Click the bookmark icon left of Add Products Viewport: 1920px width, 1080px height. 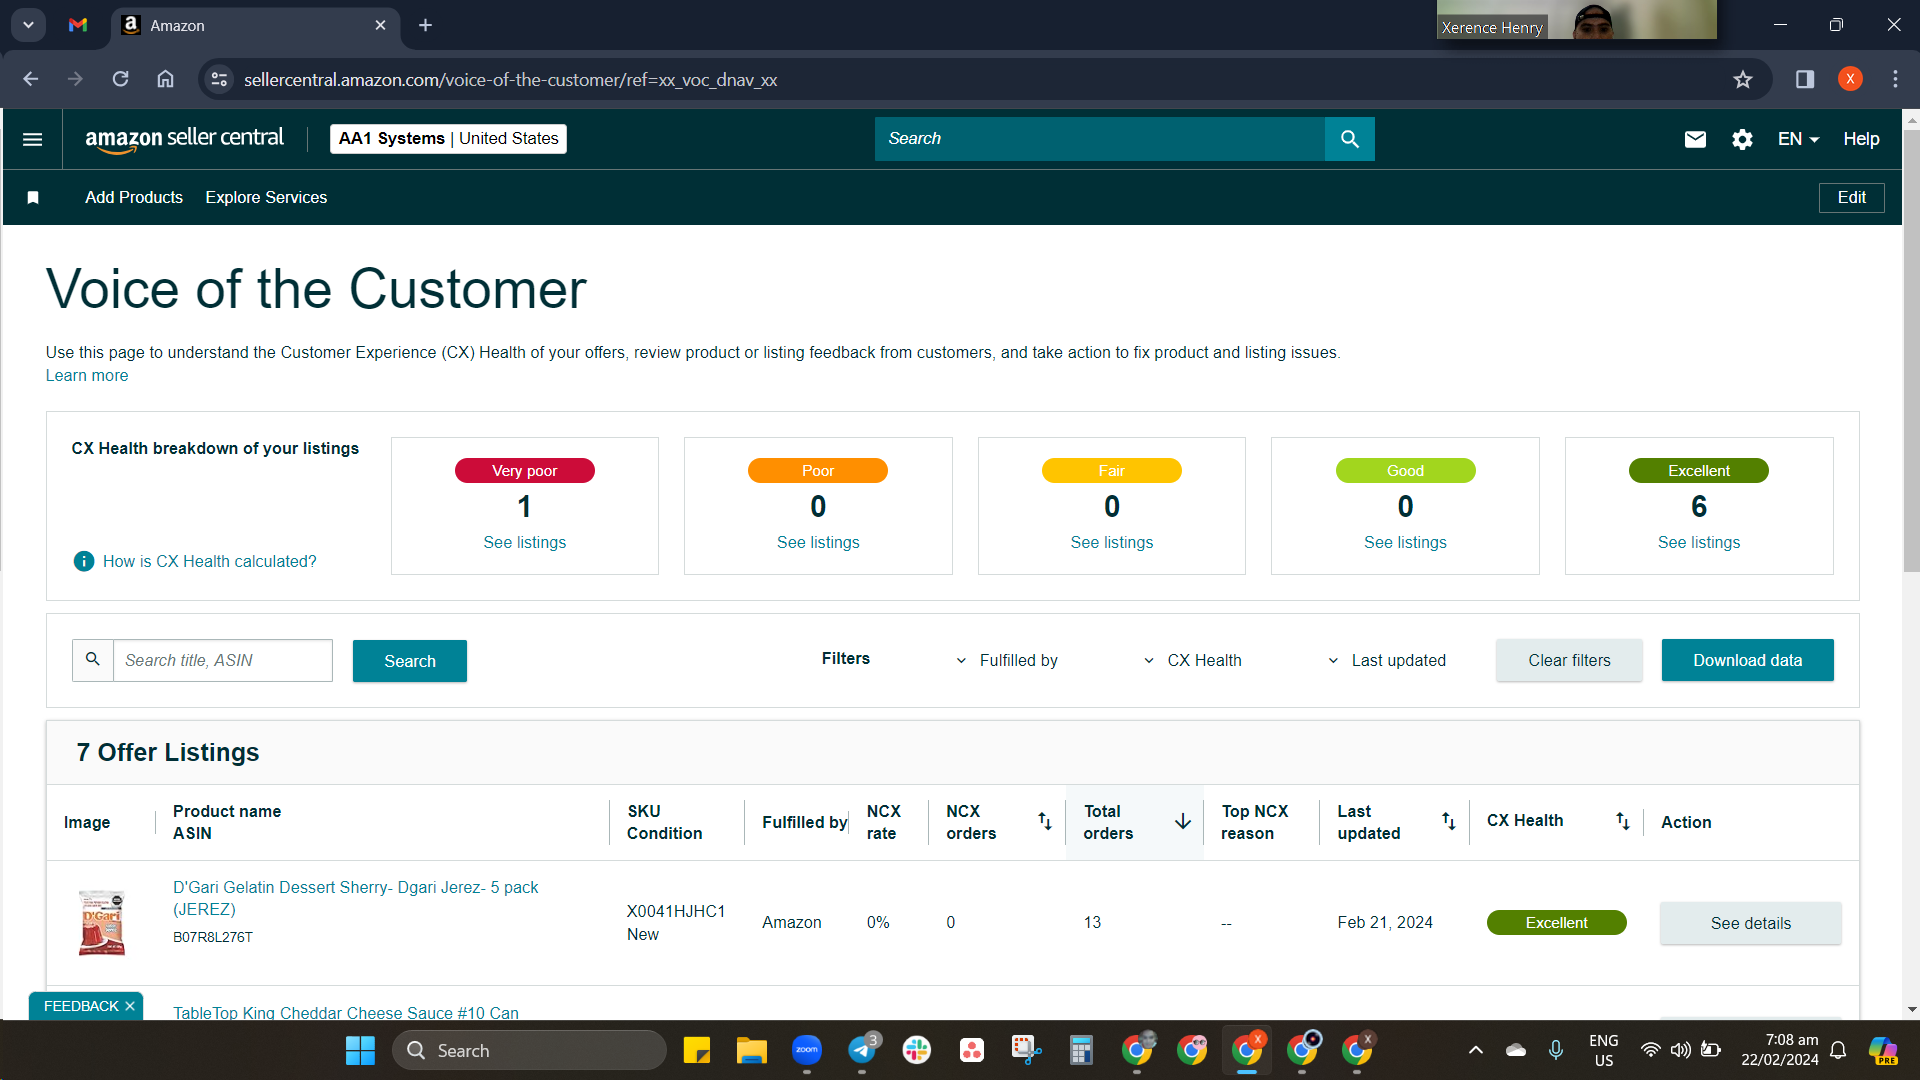click(x=33, y=198)
